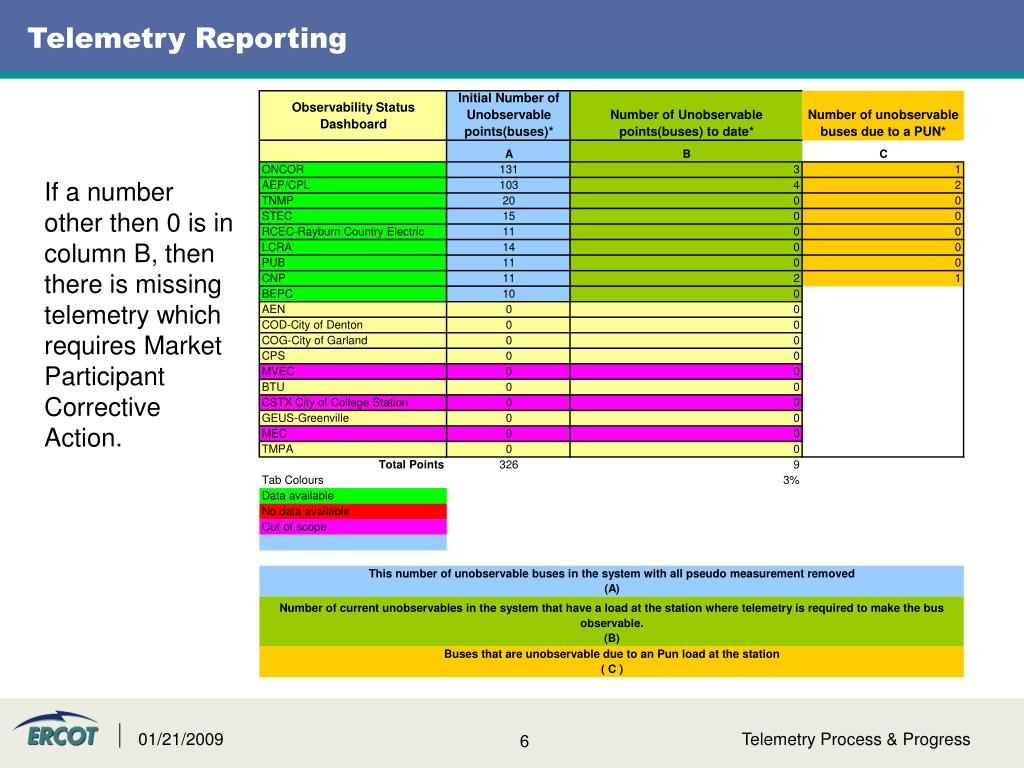Select the slide page number "6"

click(x=524, y=741)
